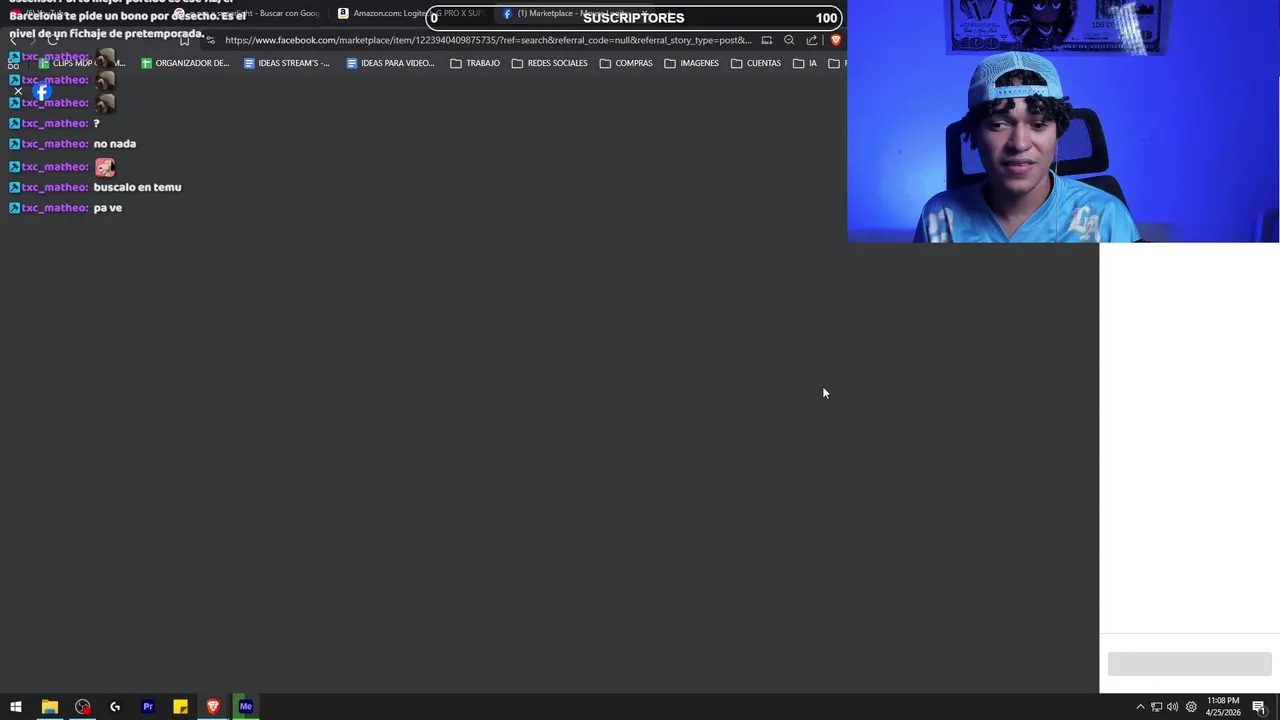Click the Facebook Marketplace URL address bar
The image size is (1280, 720).
[x=488, y=40]
